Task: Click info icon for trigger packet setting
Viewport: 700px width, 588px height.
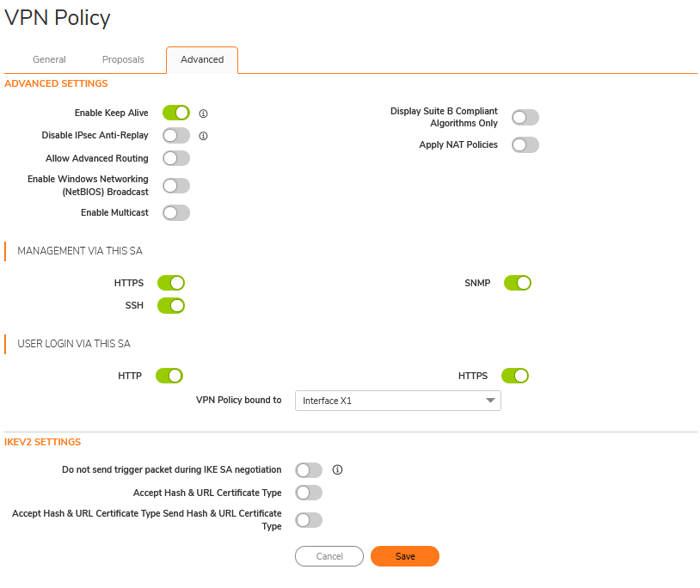Action: click(338, 470)
